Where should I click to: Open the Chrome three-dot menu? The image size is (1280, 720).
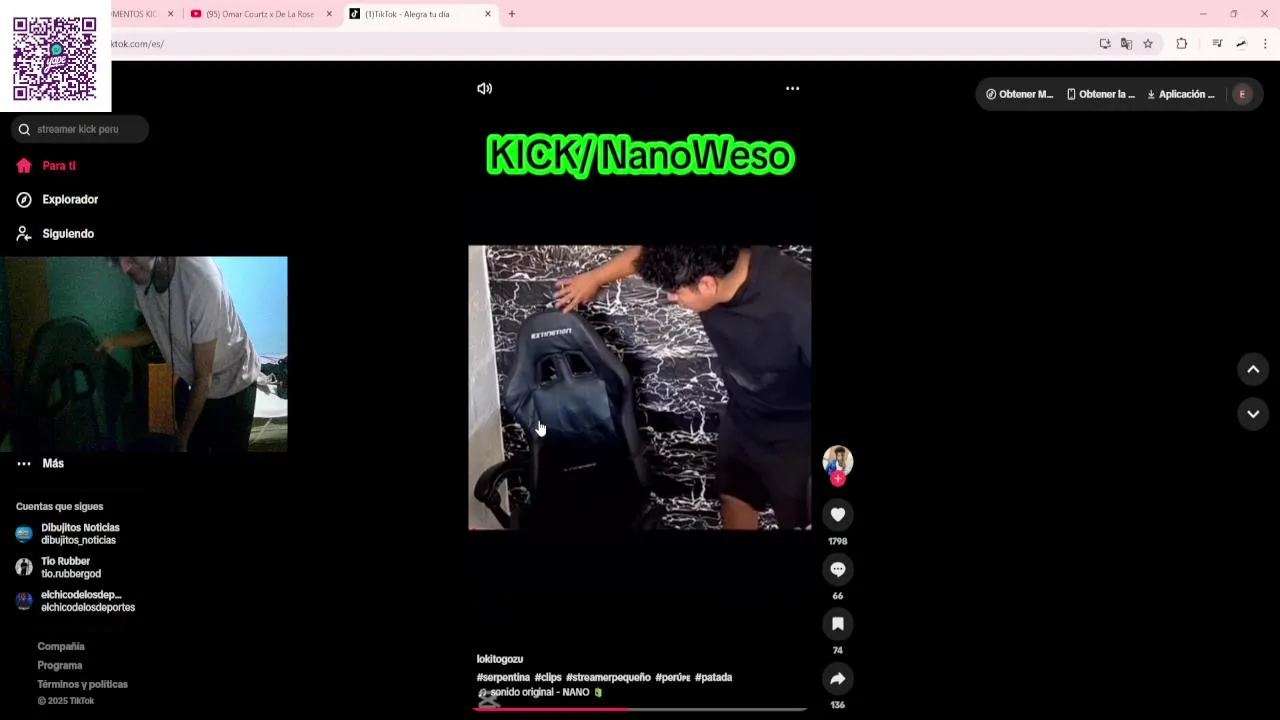(x=1265, y=43)
